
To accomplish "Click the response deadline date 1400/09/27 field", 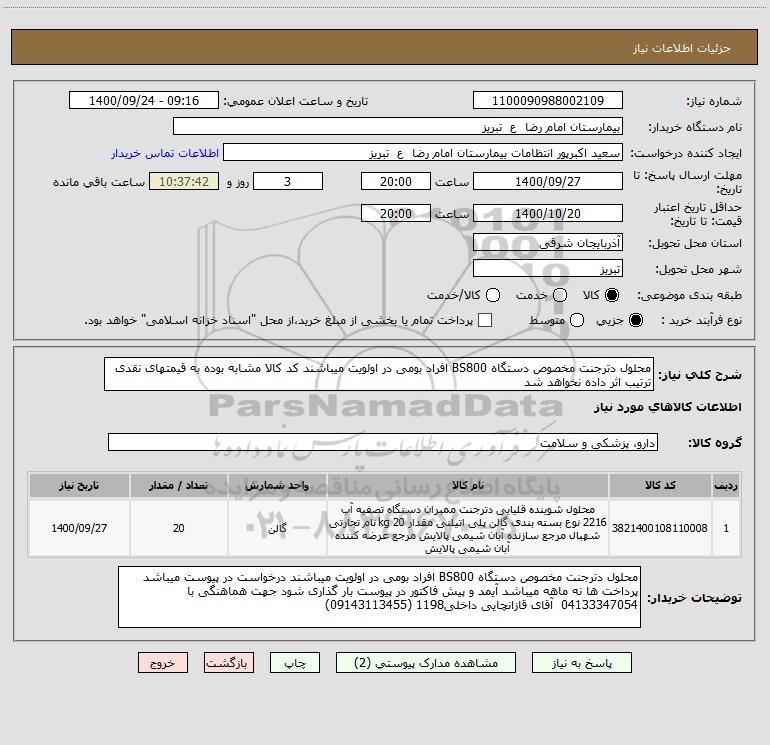I will point(548,181).
